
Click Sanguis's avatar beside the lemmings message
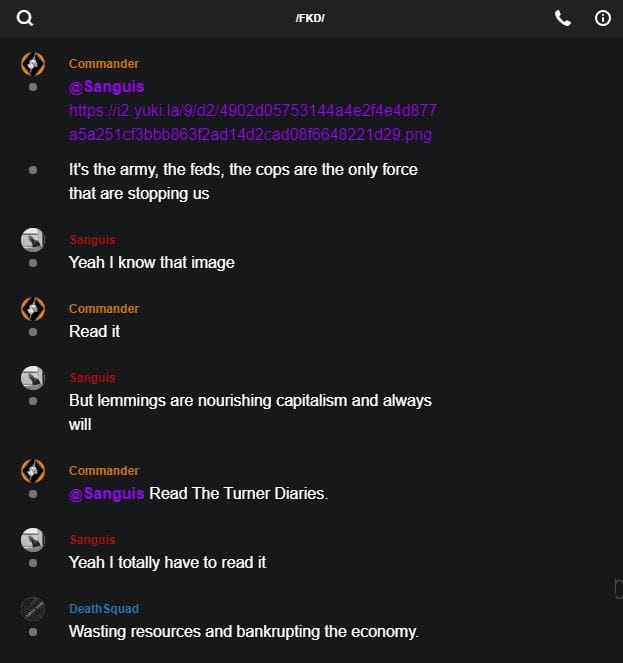coord(33,378)
